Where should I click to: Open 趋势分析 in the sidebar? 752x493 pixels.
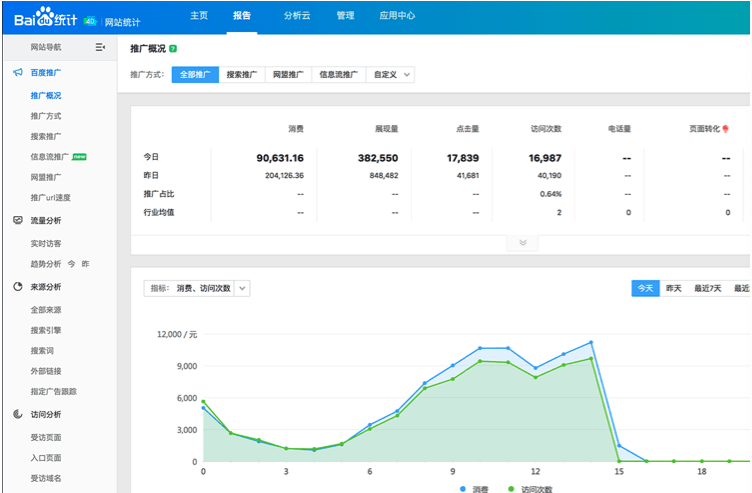46,264
